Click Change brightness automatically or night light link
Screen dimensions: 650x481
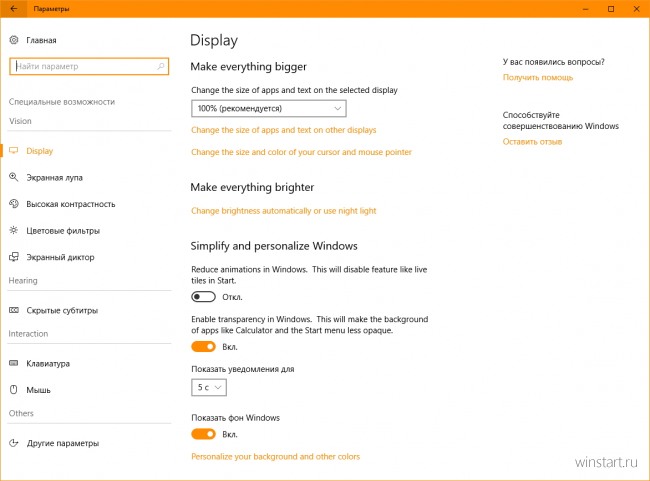pyautogui.click(x=284, y=211)
